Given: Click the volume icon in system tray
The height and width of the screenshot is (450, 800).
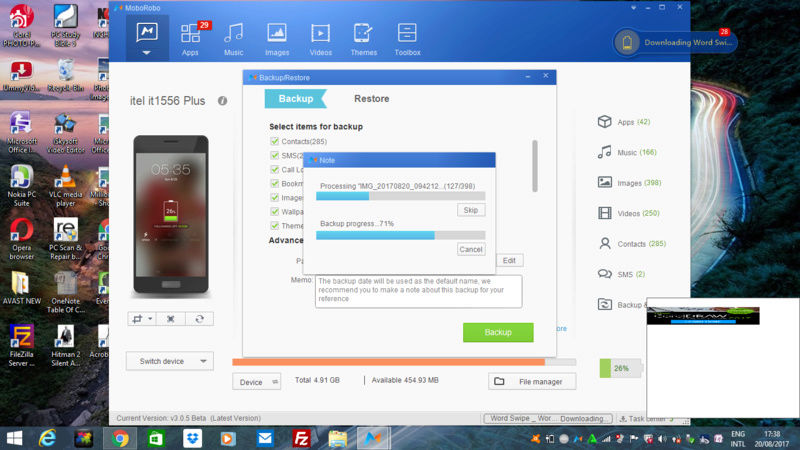Looking at the screenshot, I should 662,439.
